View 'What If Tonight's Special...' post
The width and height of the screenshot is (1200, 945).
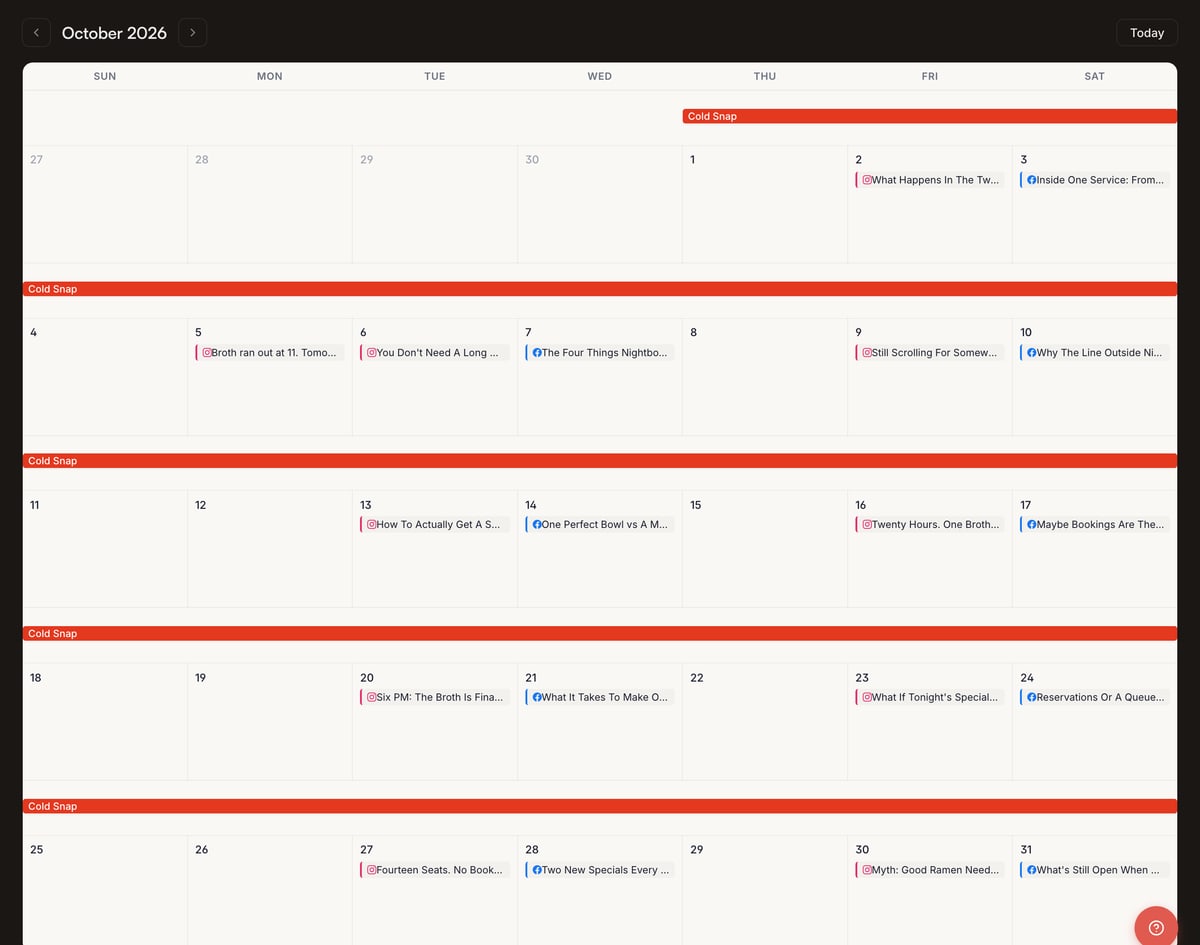pyautogui.click(x=930, y=698)
